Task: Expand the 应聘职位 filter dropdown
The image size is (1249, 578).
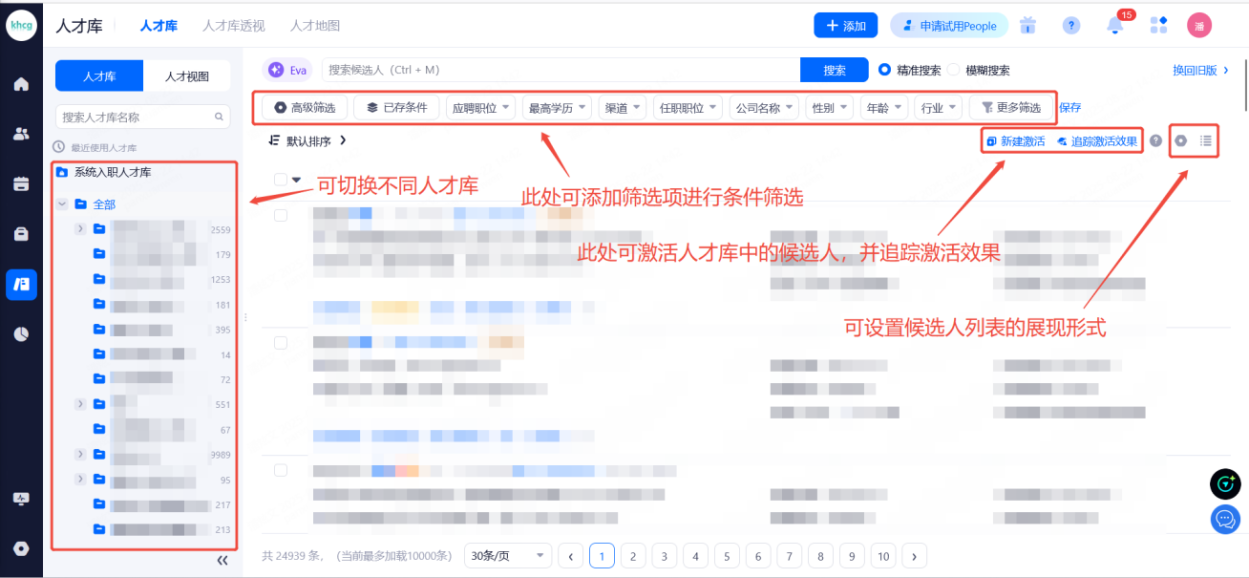Action: (x=480, y=108)
